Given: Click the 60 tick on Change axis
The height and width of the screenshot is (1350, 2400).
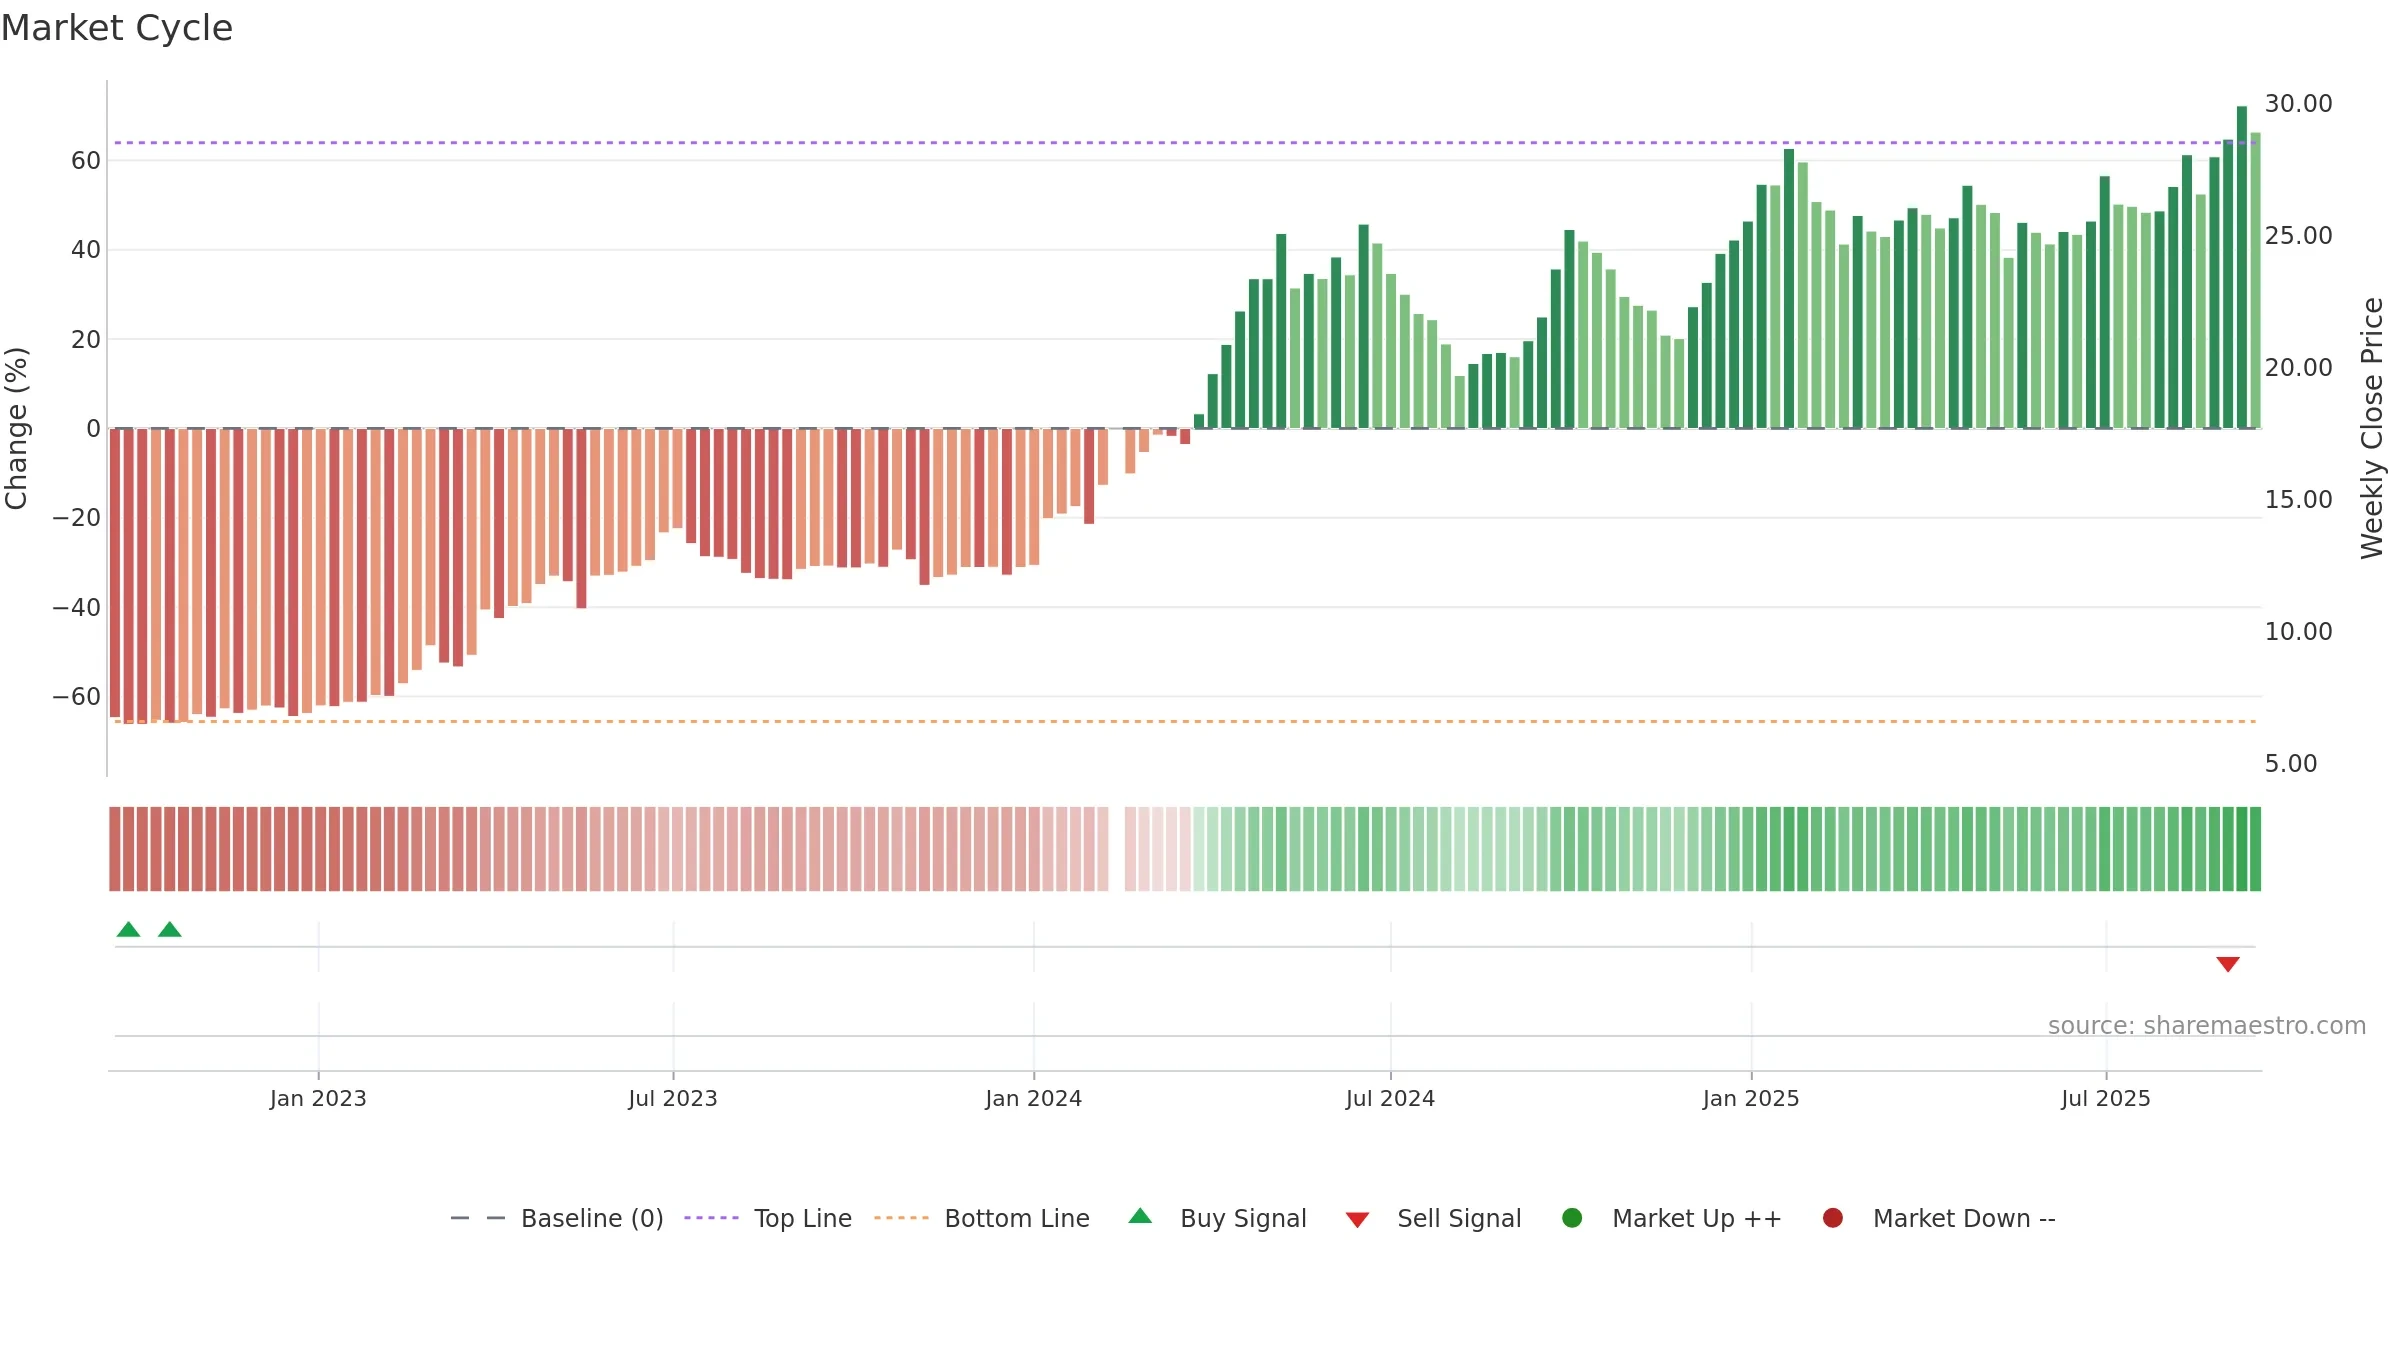Looking at the screenshot, I should click(86, 161).
